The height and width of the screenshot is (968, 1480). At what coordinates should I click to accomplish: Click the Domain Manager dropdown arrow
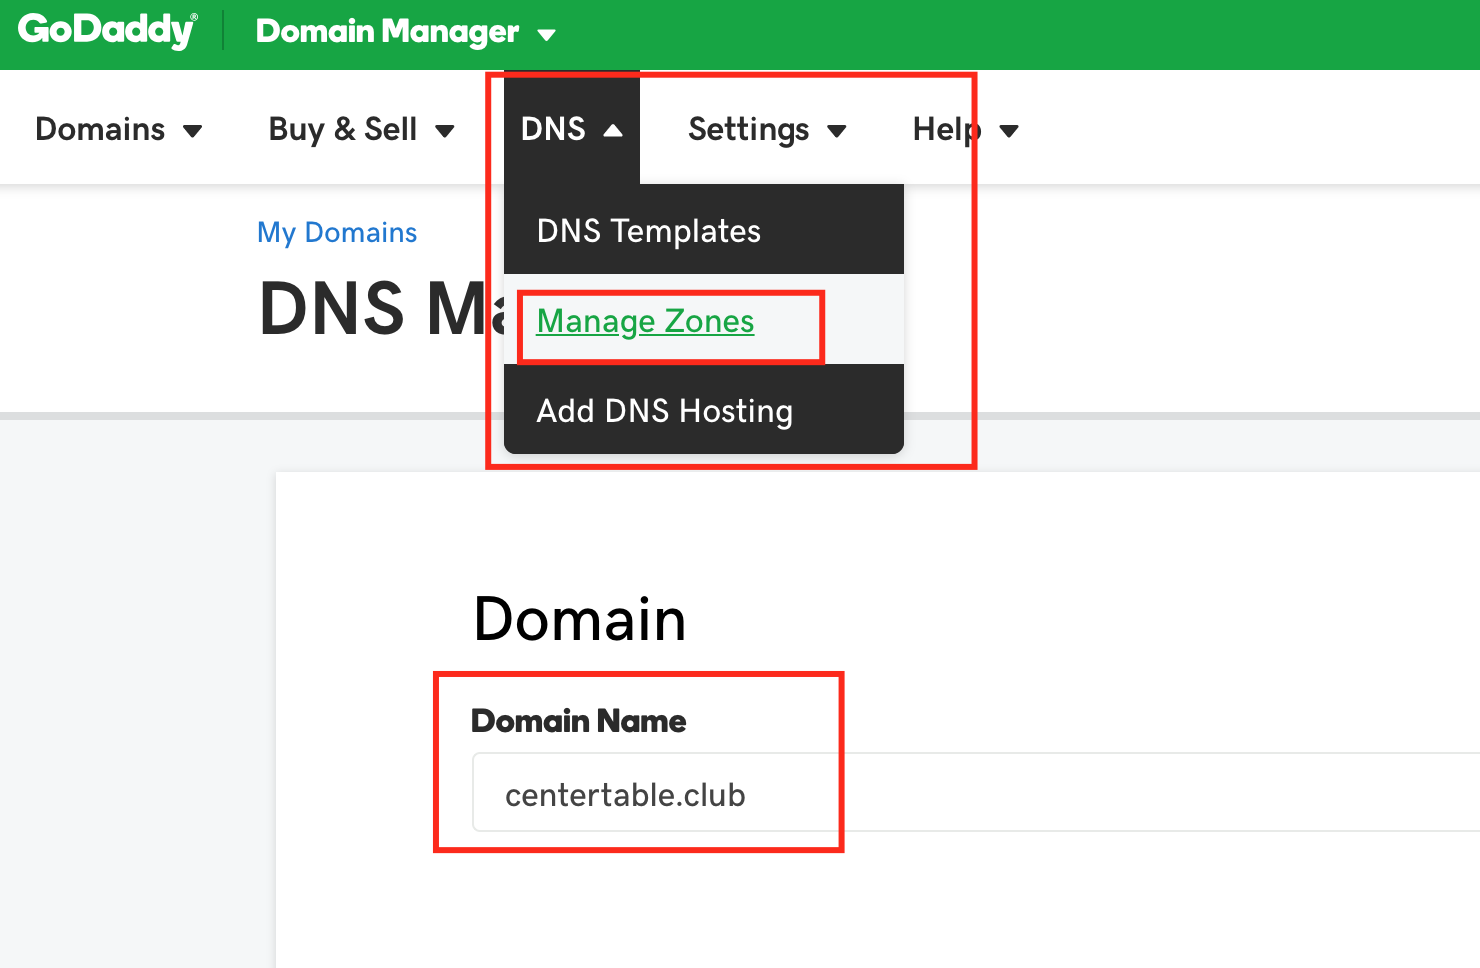pyautogui.click(x=546, y=35)
